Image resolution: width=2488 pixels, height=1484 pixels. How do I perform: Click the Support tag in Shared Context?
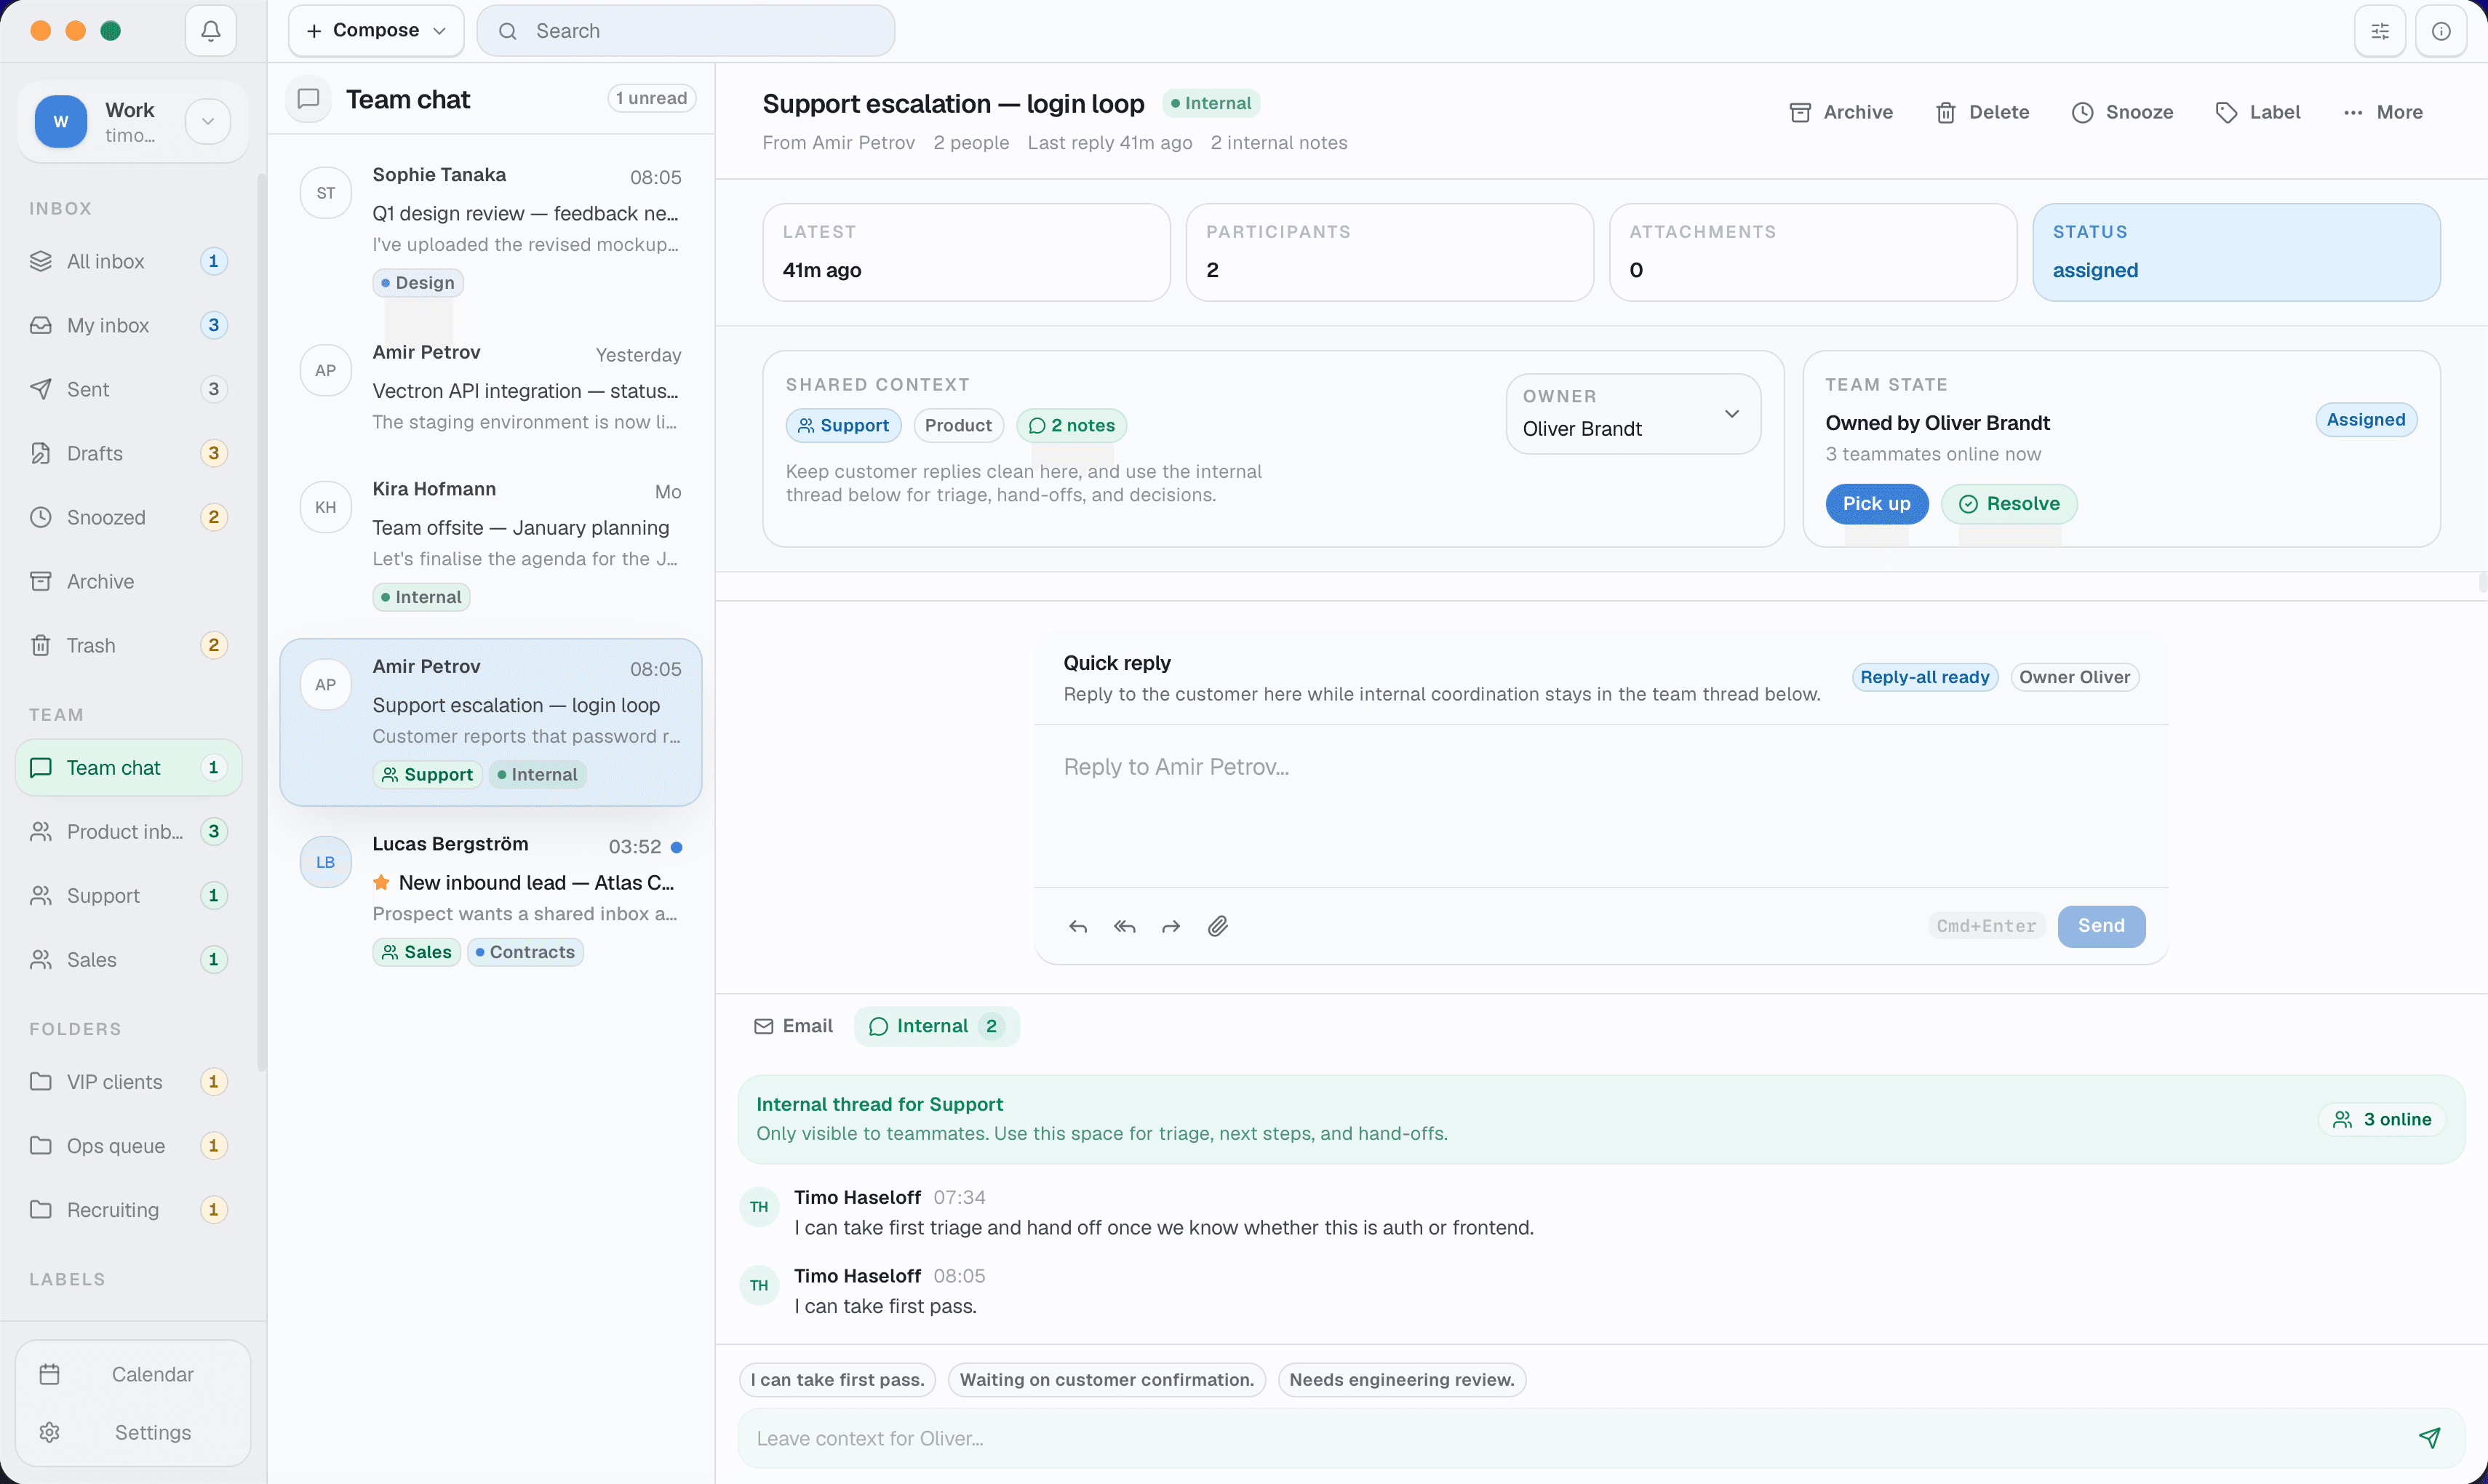point(843,425)
